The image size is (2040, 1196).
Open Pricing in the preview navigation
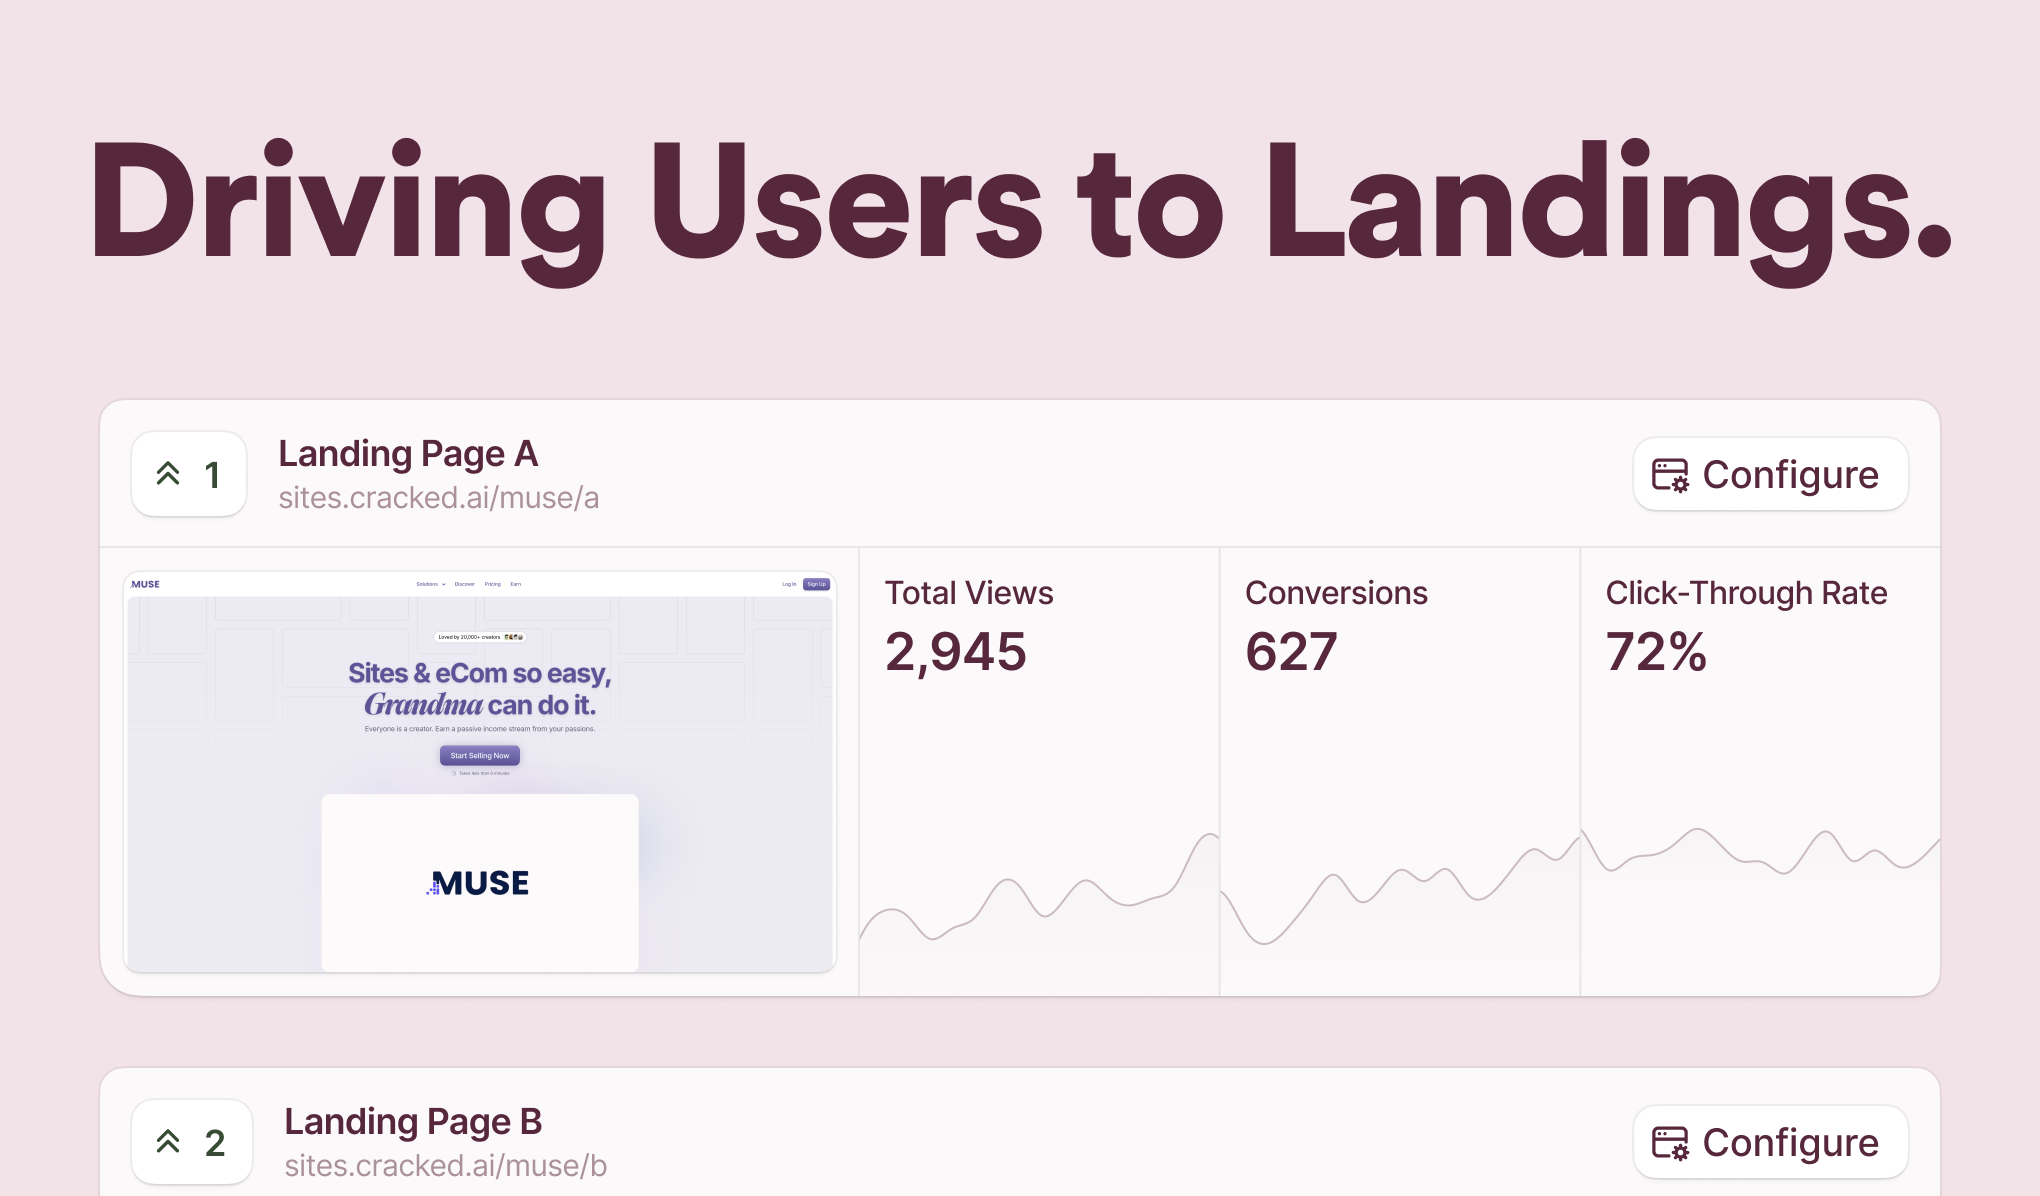493,584
